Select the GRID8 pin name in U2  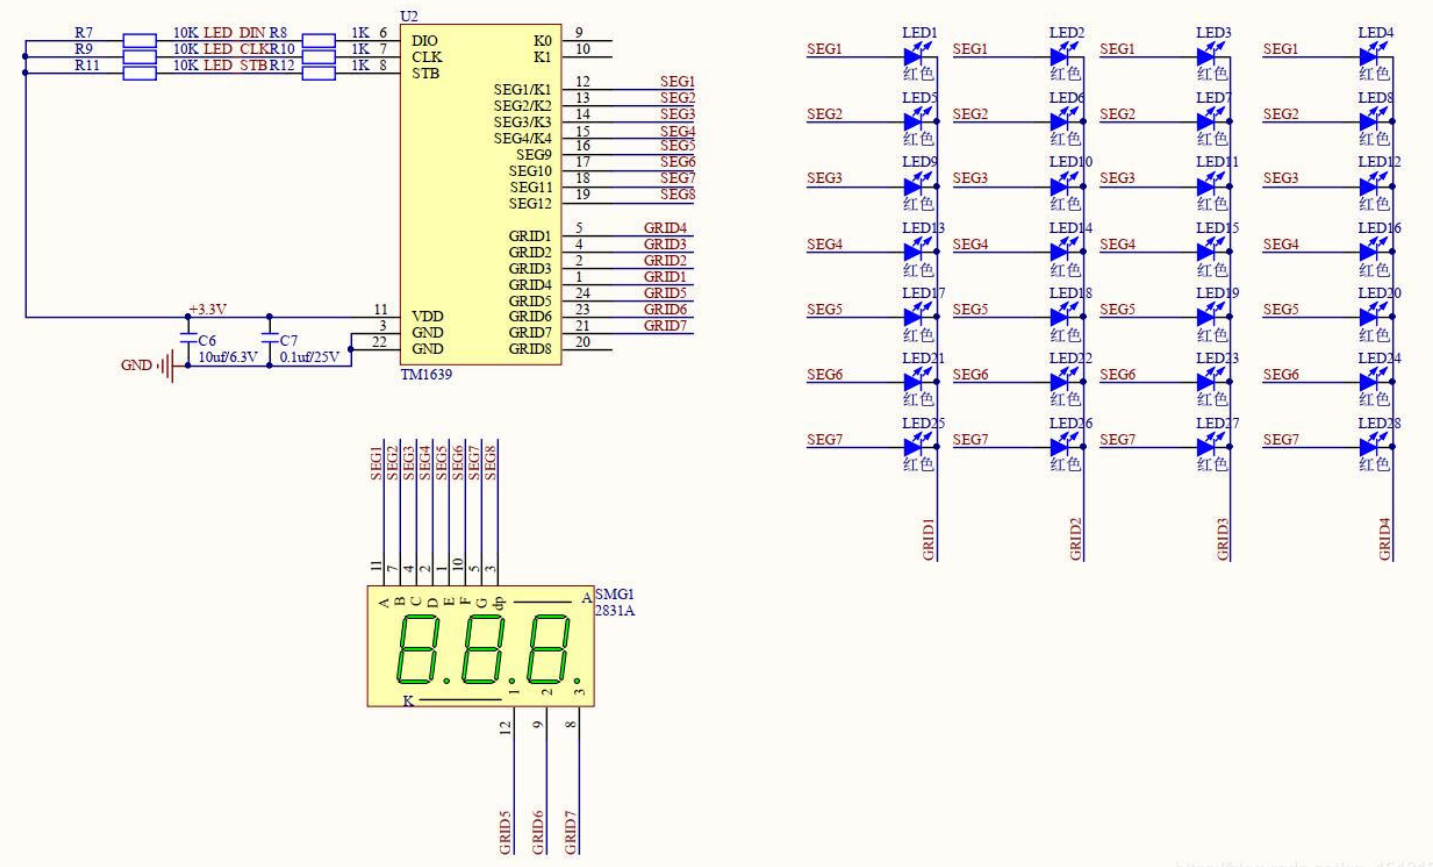[530, 349]
